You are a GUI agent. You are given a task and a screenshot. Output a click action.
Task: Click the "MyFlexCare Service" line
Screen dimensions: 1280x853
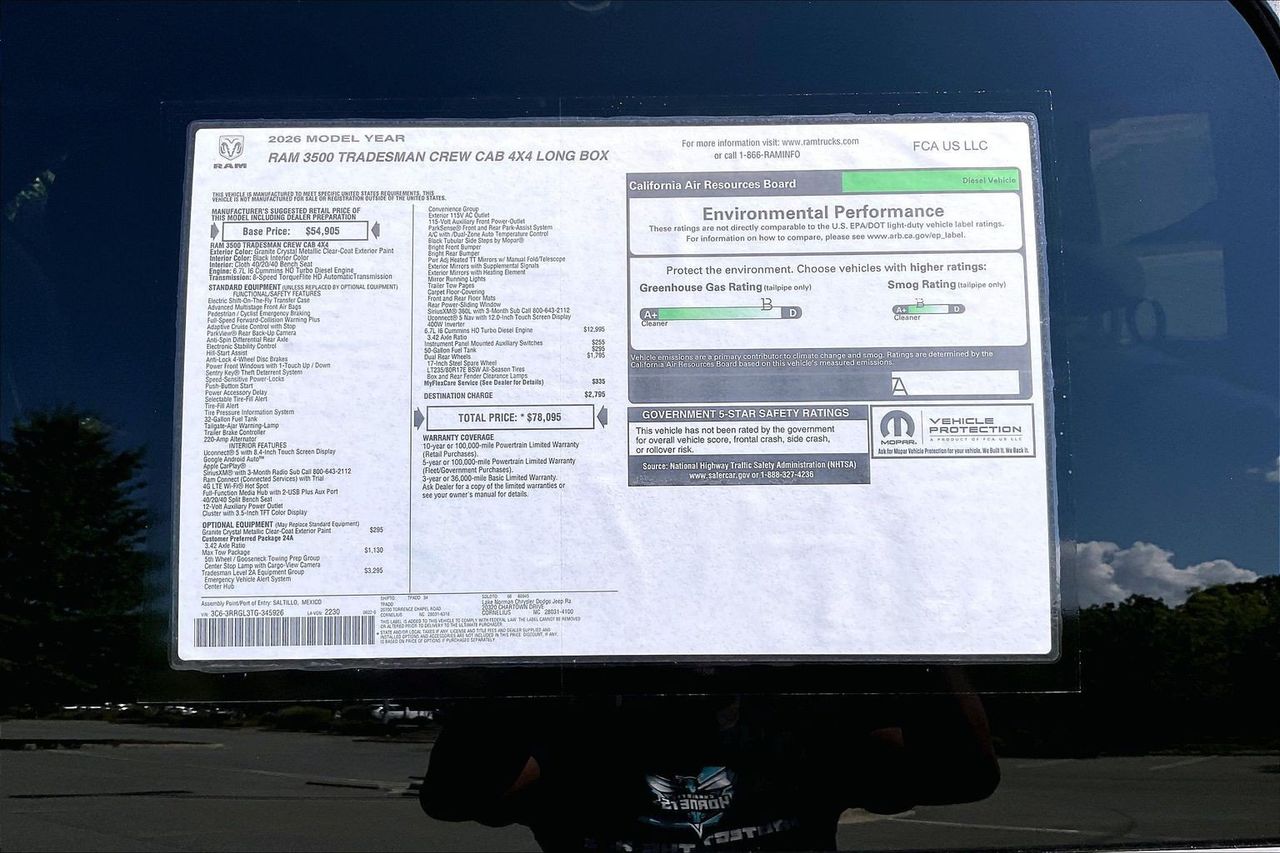pyautogui.click(x=484, y=382)
